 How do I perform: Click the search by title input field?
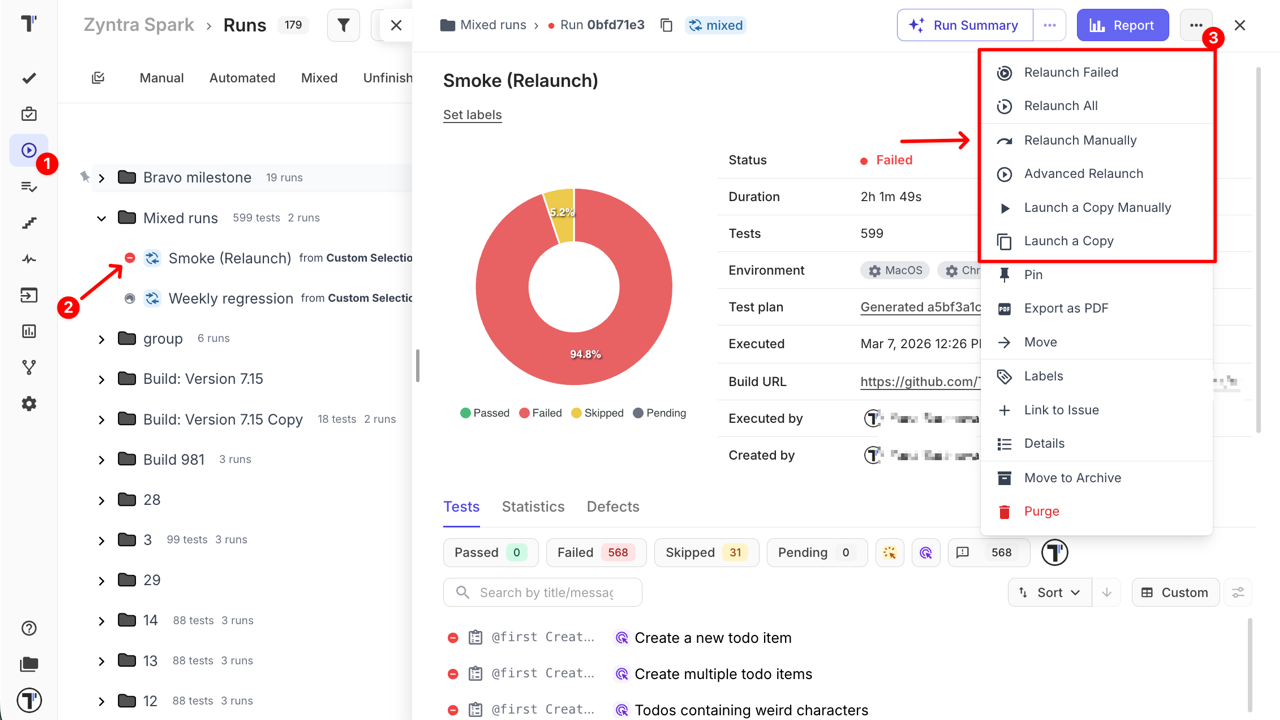click(546, 592)
